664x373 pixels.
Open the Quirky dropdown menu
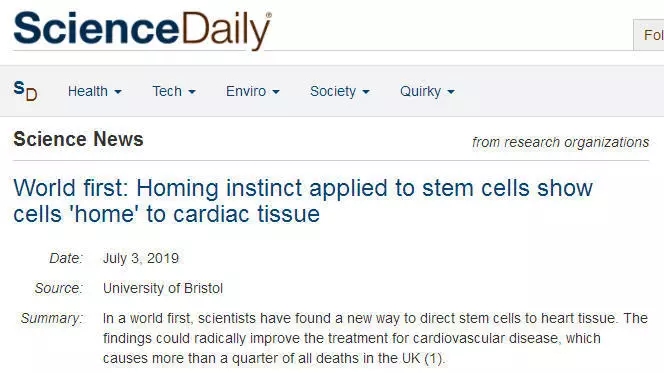pyautogui.click(x=427, y=91)
